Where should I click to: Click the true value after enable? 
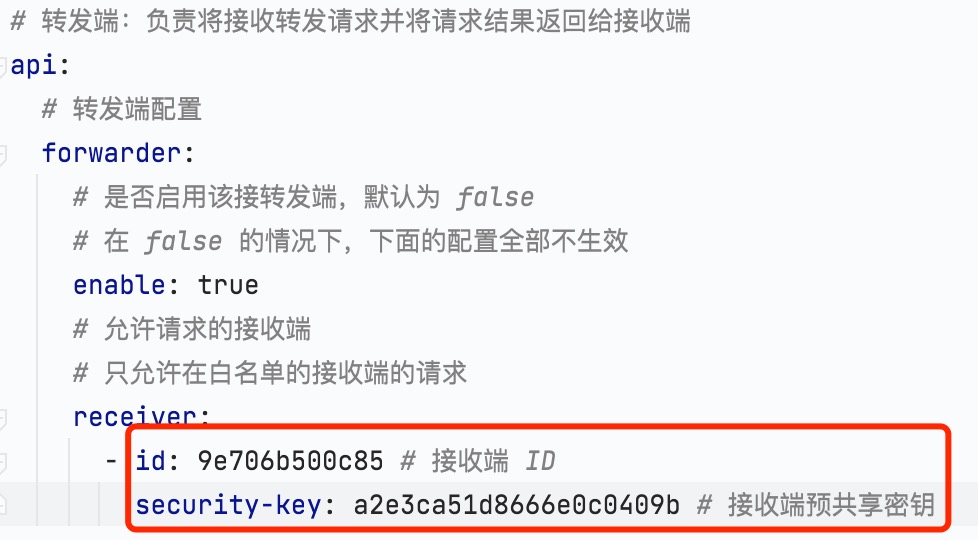tap(228, 285)
